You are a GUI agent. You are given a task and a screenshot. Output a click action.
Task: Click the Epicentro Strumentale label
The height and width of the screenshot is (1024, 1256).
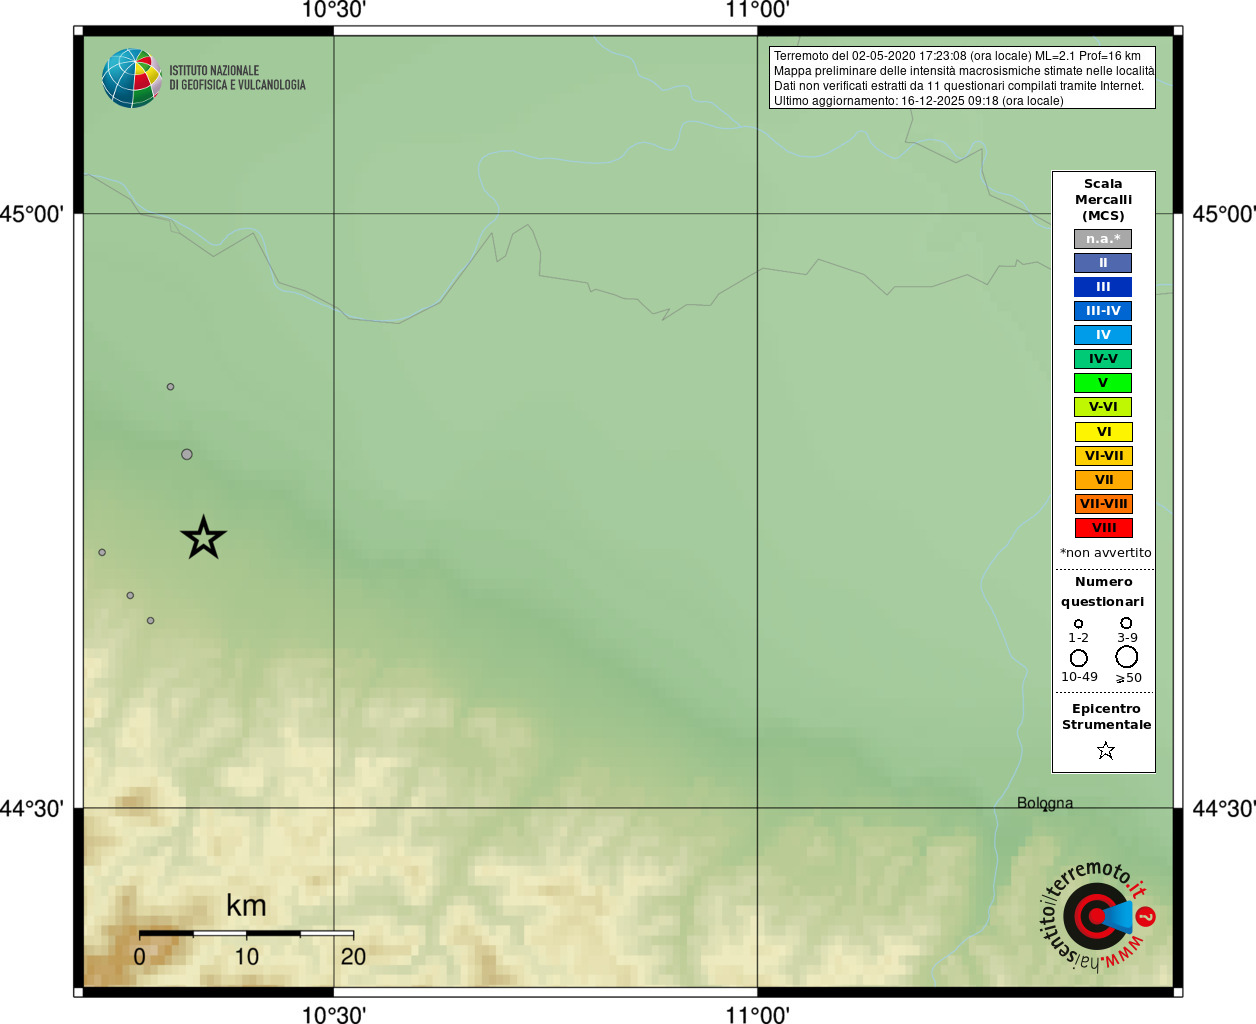point(1106,717)
